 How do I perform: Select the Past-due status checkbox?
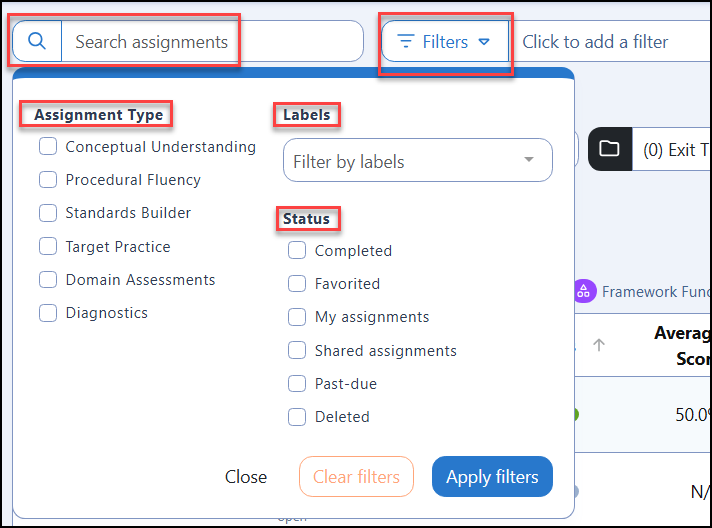pos(297,384)
